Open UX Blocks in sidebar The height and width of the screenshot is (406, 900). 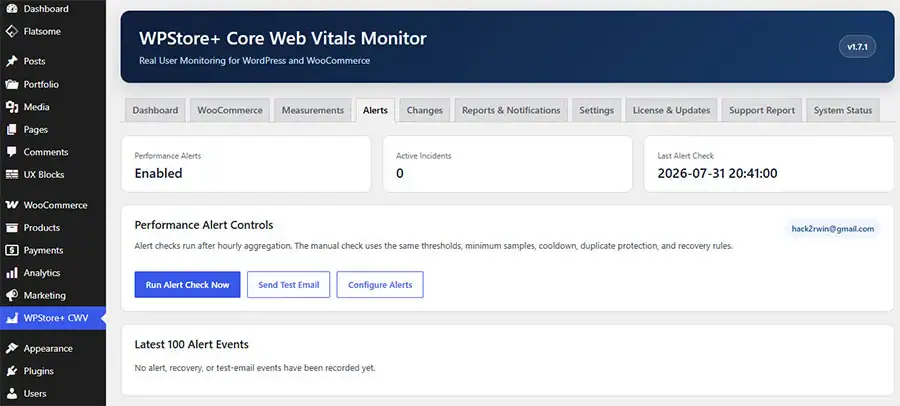point(53,175)
